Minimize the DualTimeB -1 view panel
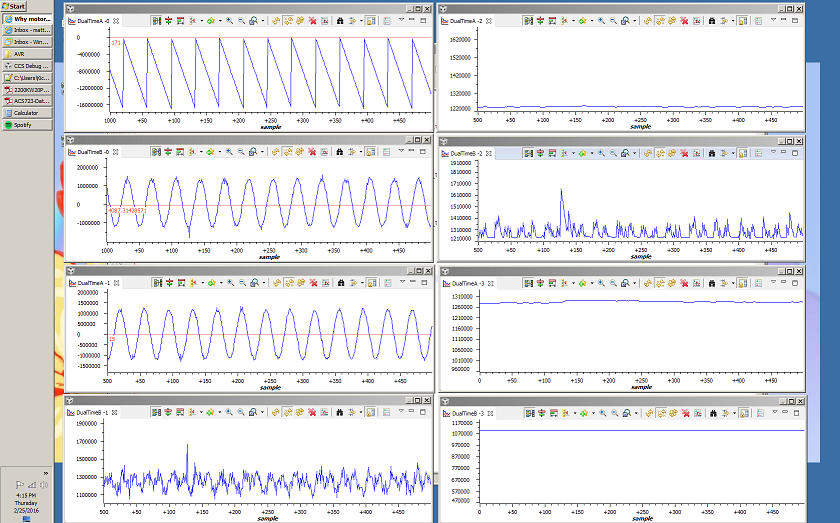 (x=411, y=411)
